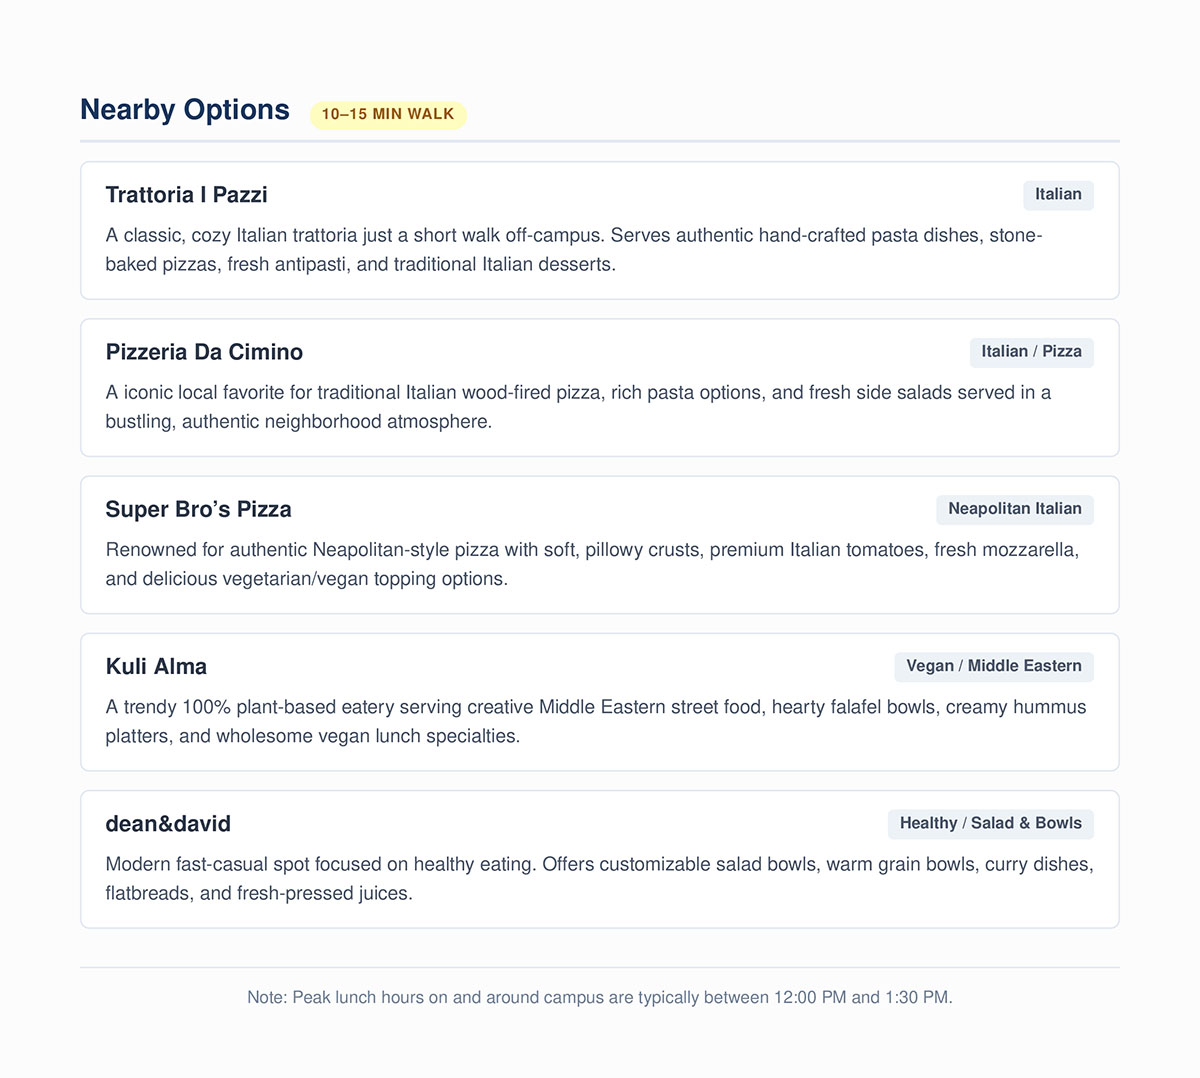Click the Nearby Options section heading

click(185, 110)
